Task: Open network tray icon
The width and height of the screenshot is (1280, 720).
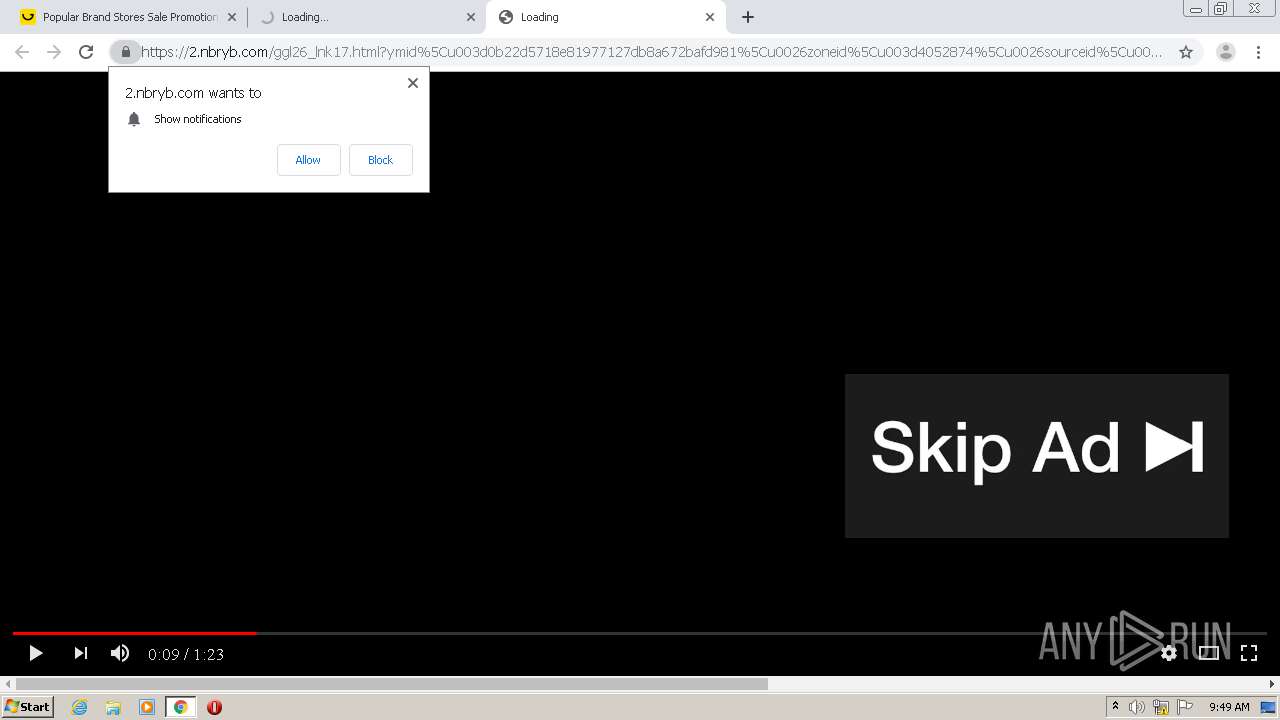Action: (1160, 707)
